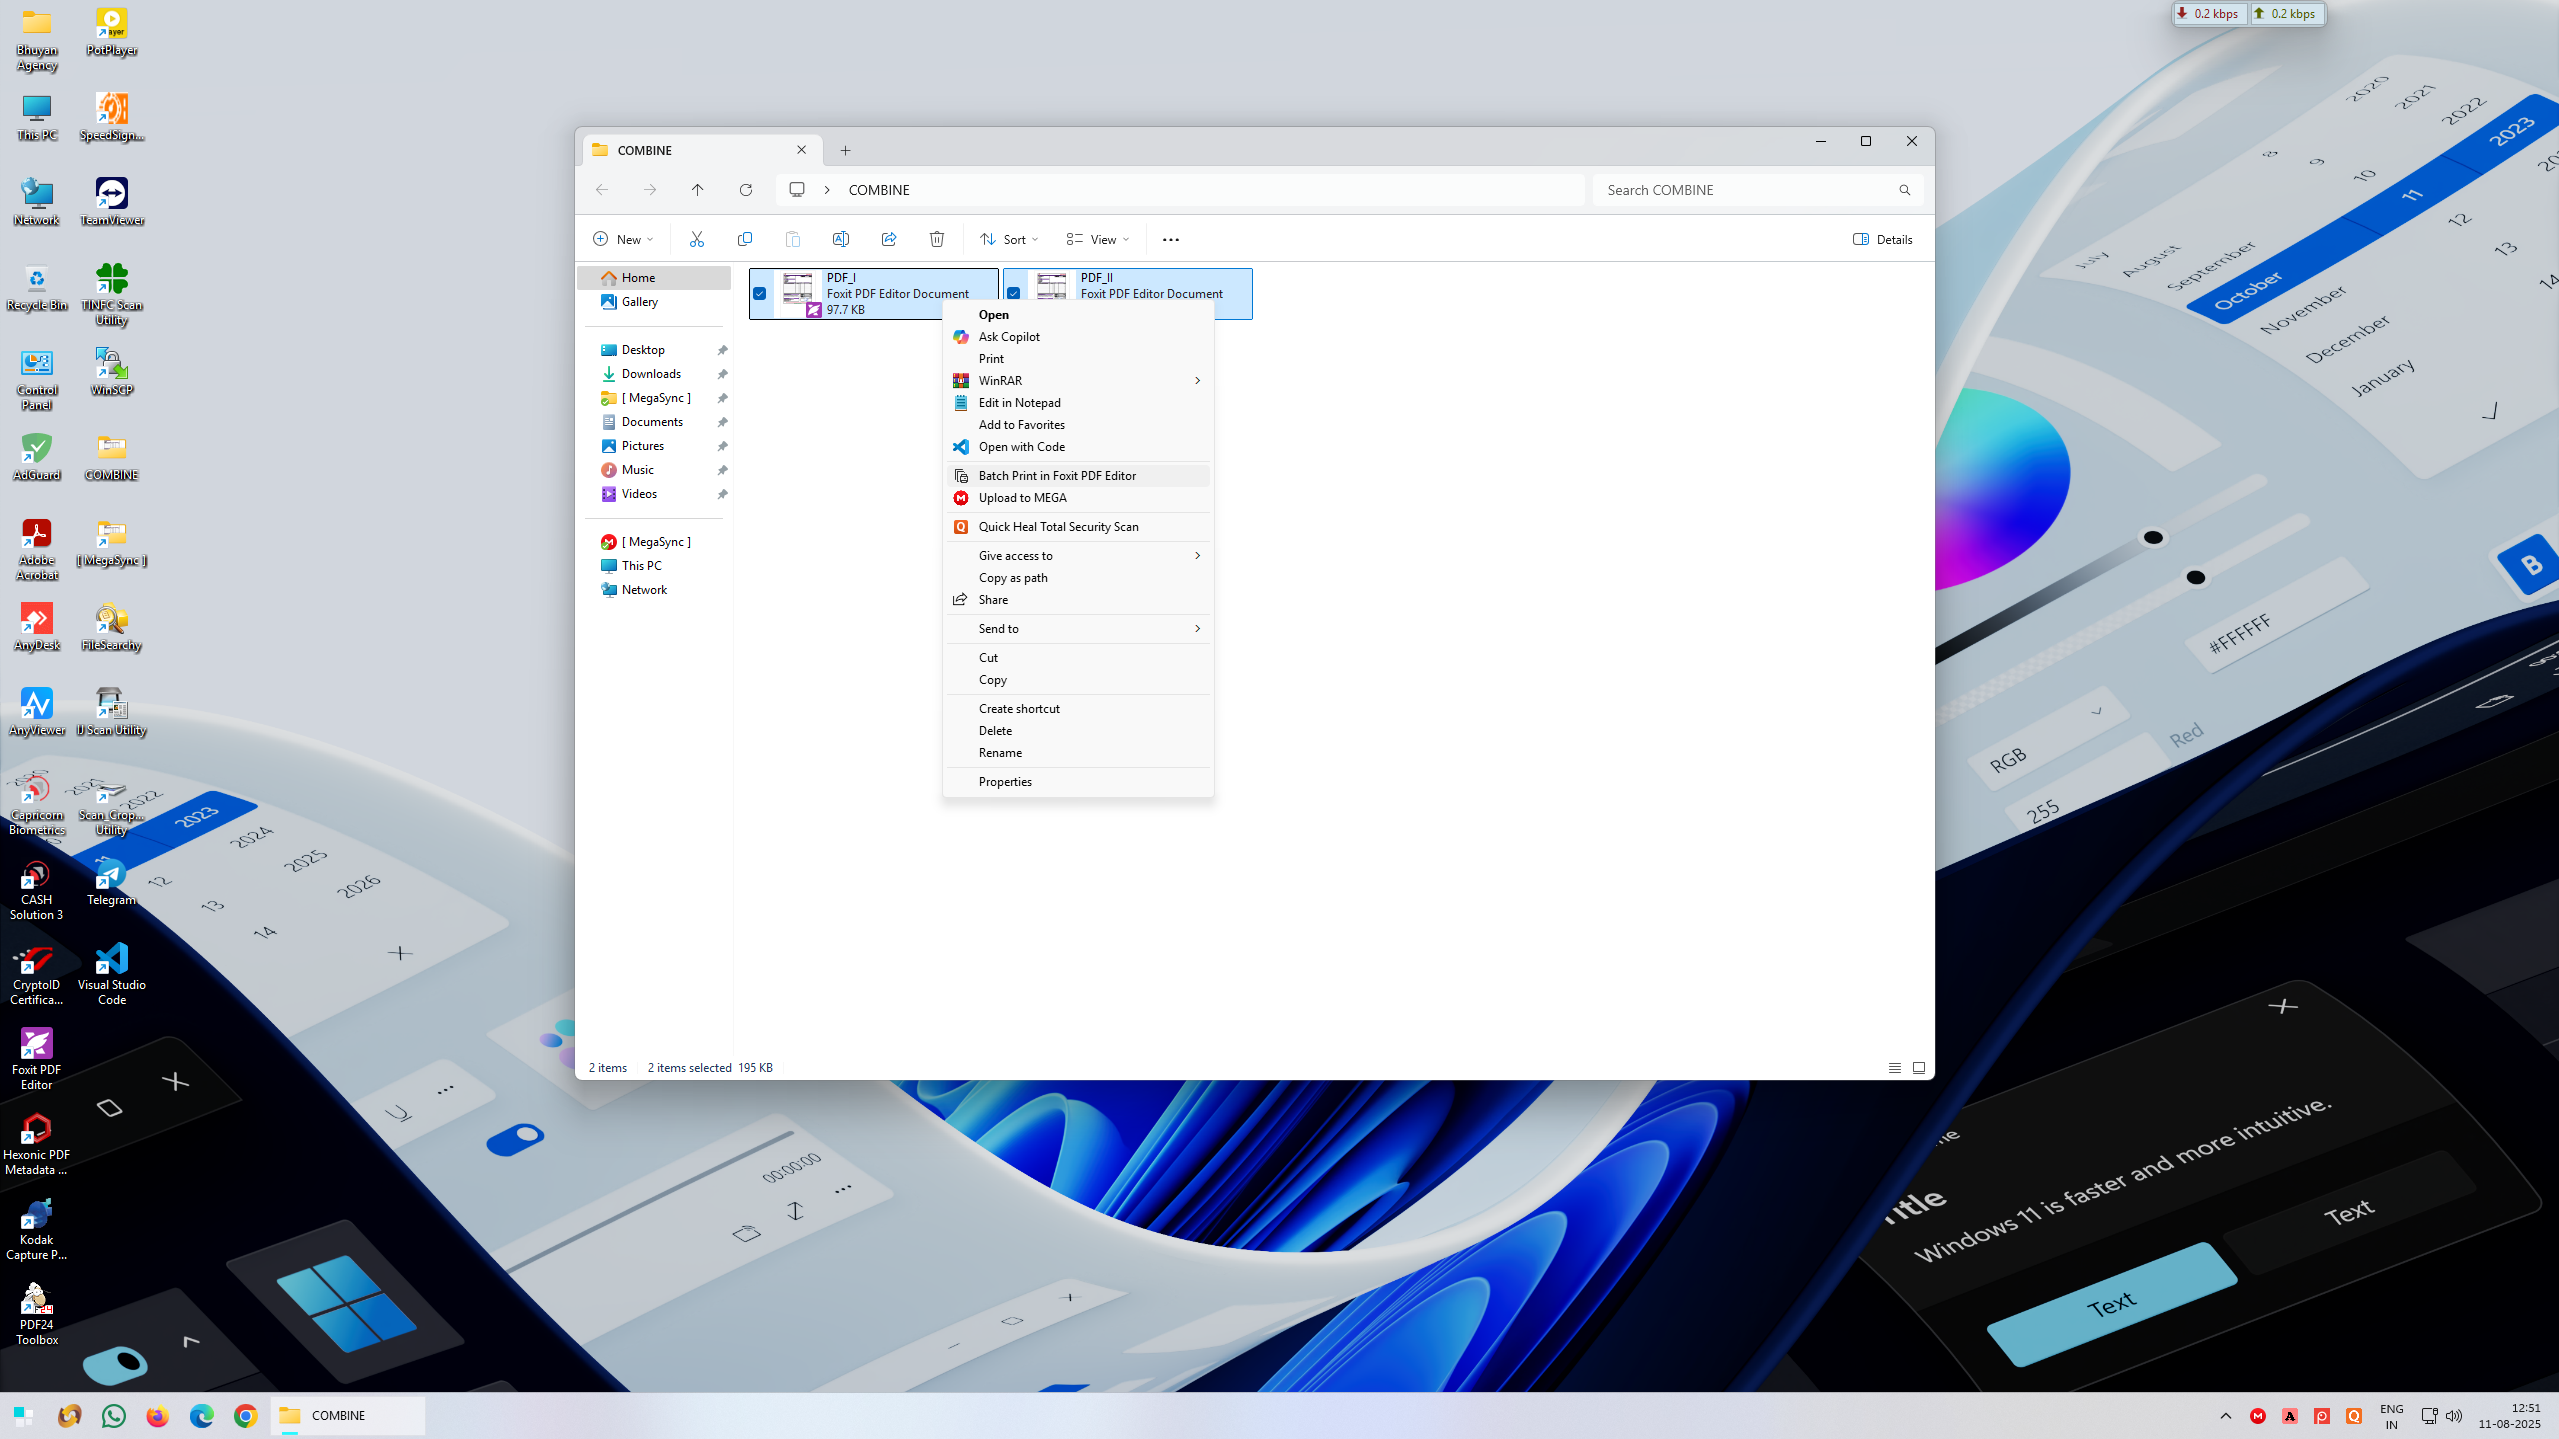The height and width of the screenshot is (1439, 2559).
Task: Select Telegram desktop icon
Action: (x=111, y=882)
